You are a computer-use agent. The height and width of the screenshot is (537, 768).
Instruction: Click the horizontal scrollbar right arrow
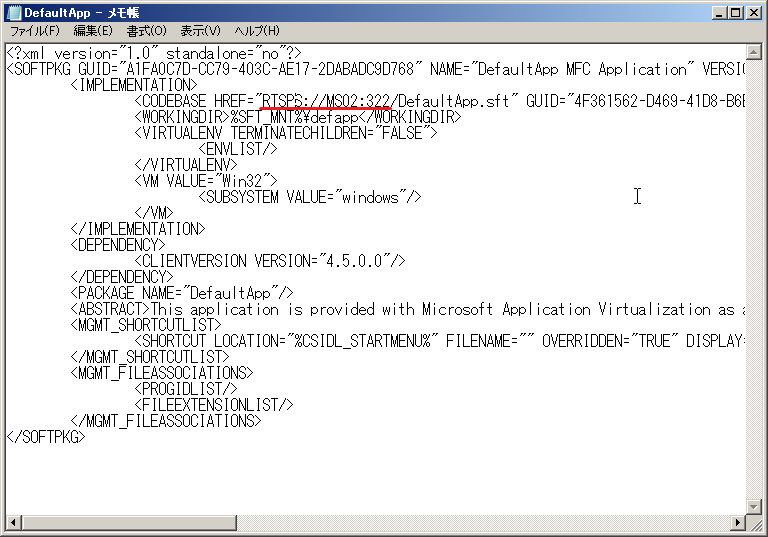[x=738, y=523]
